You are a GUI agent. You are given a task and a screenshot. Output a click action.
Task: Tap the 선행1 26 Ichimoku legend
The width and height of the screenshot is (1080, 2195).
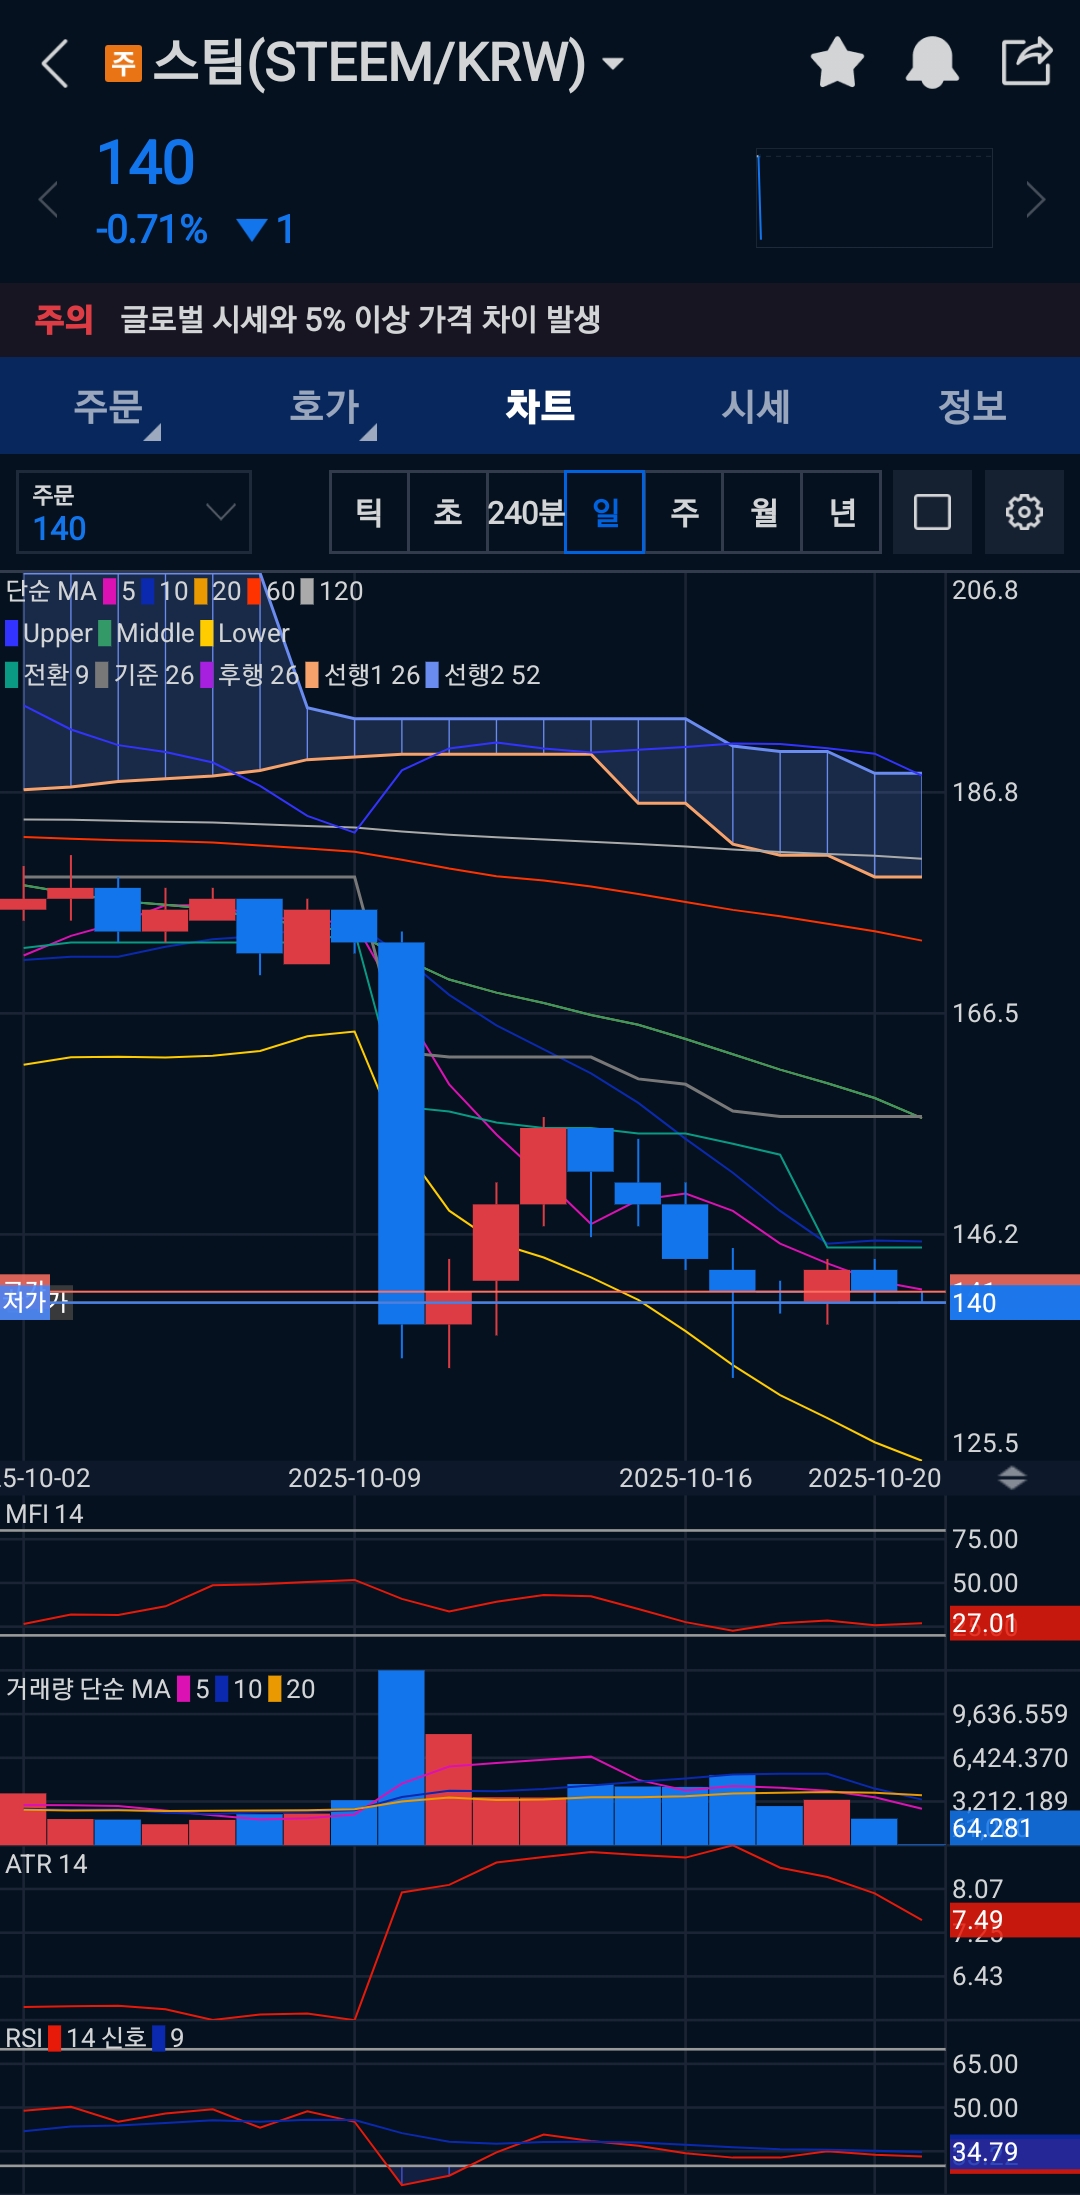(x=363, y=675)
